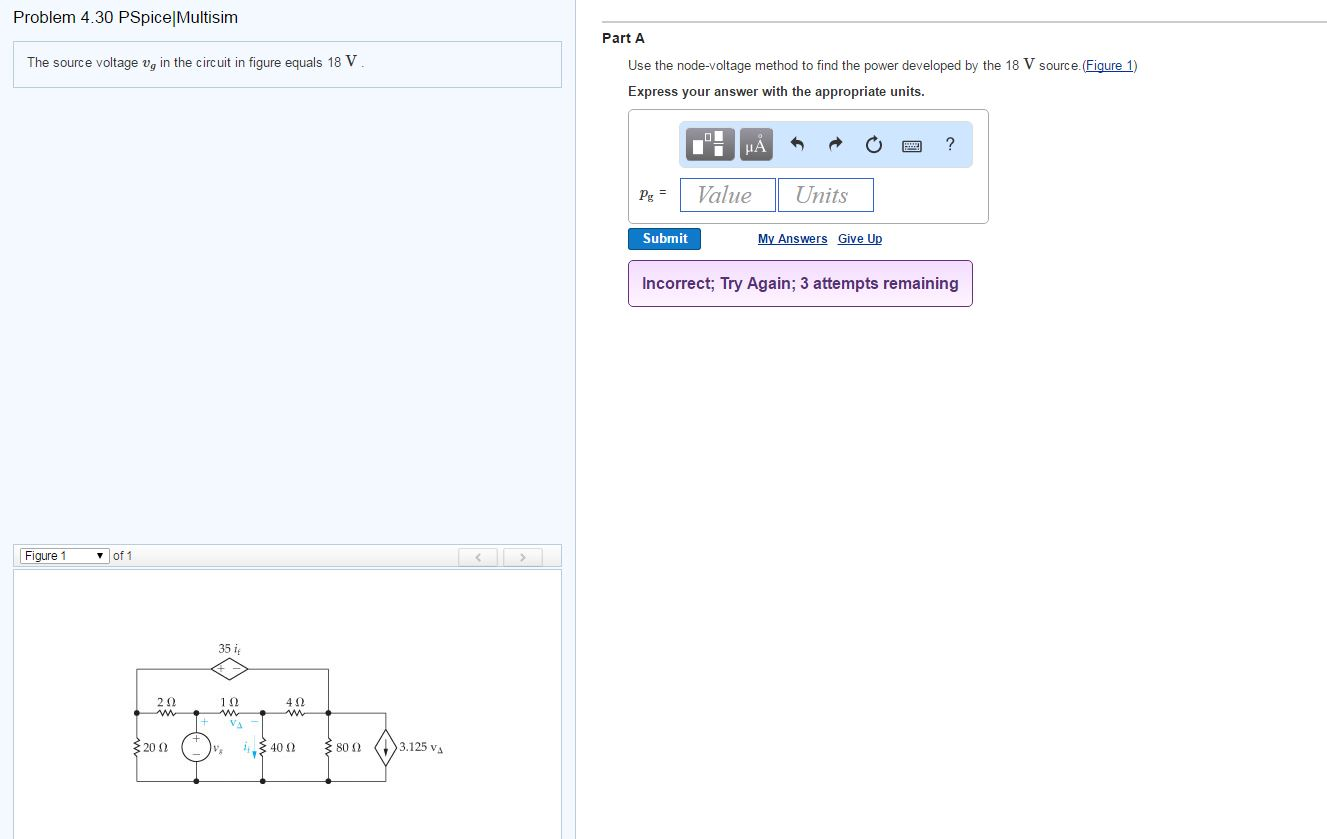Click the redo arrow in answer toolbar

tap(834, 143)
